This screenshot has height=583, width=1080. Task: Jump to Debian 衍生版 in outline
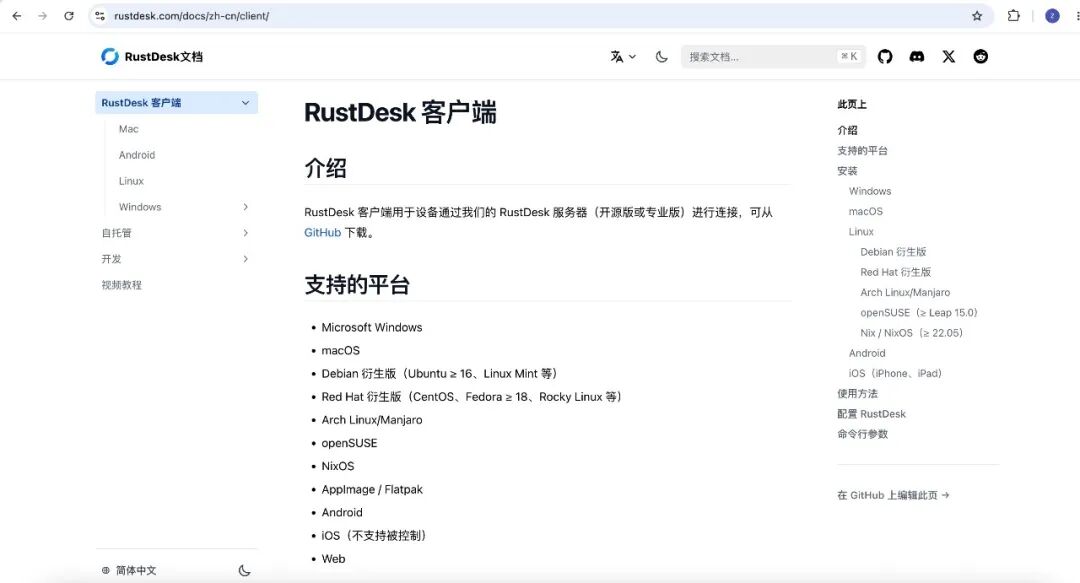coord(893,252)
